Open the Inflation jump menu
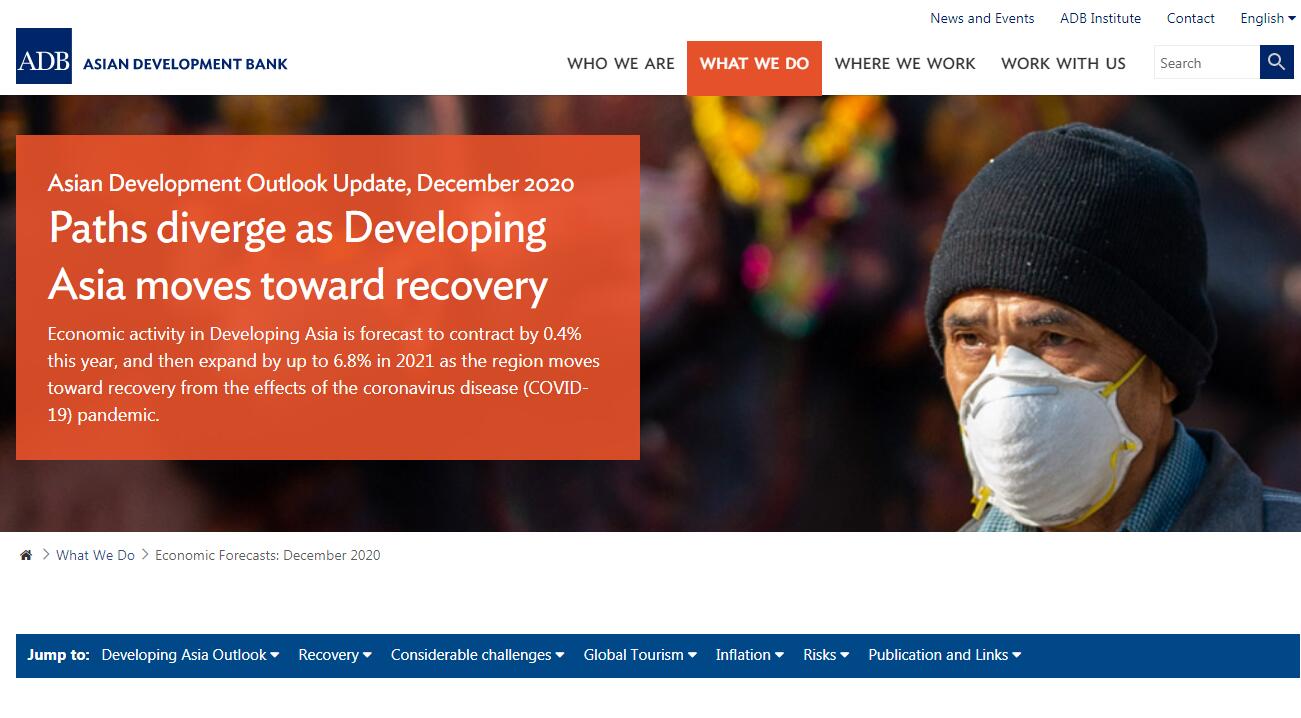 click(750, 655)
